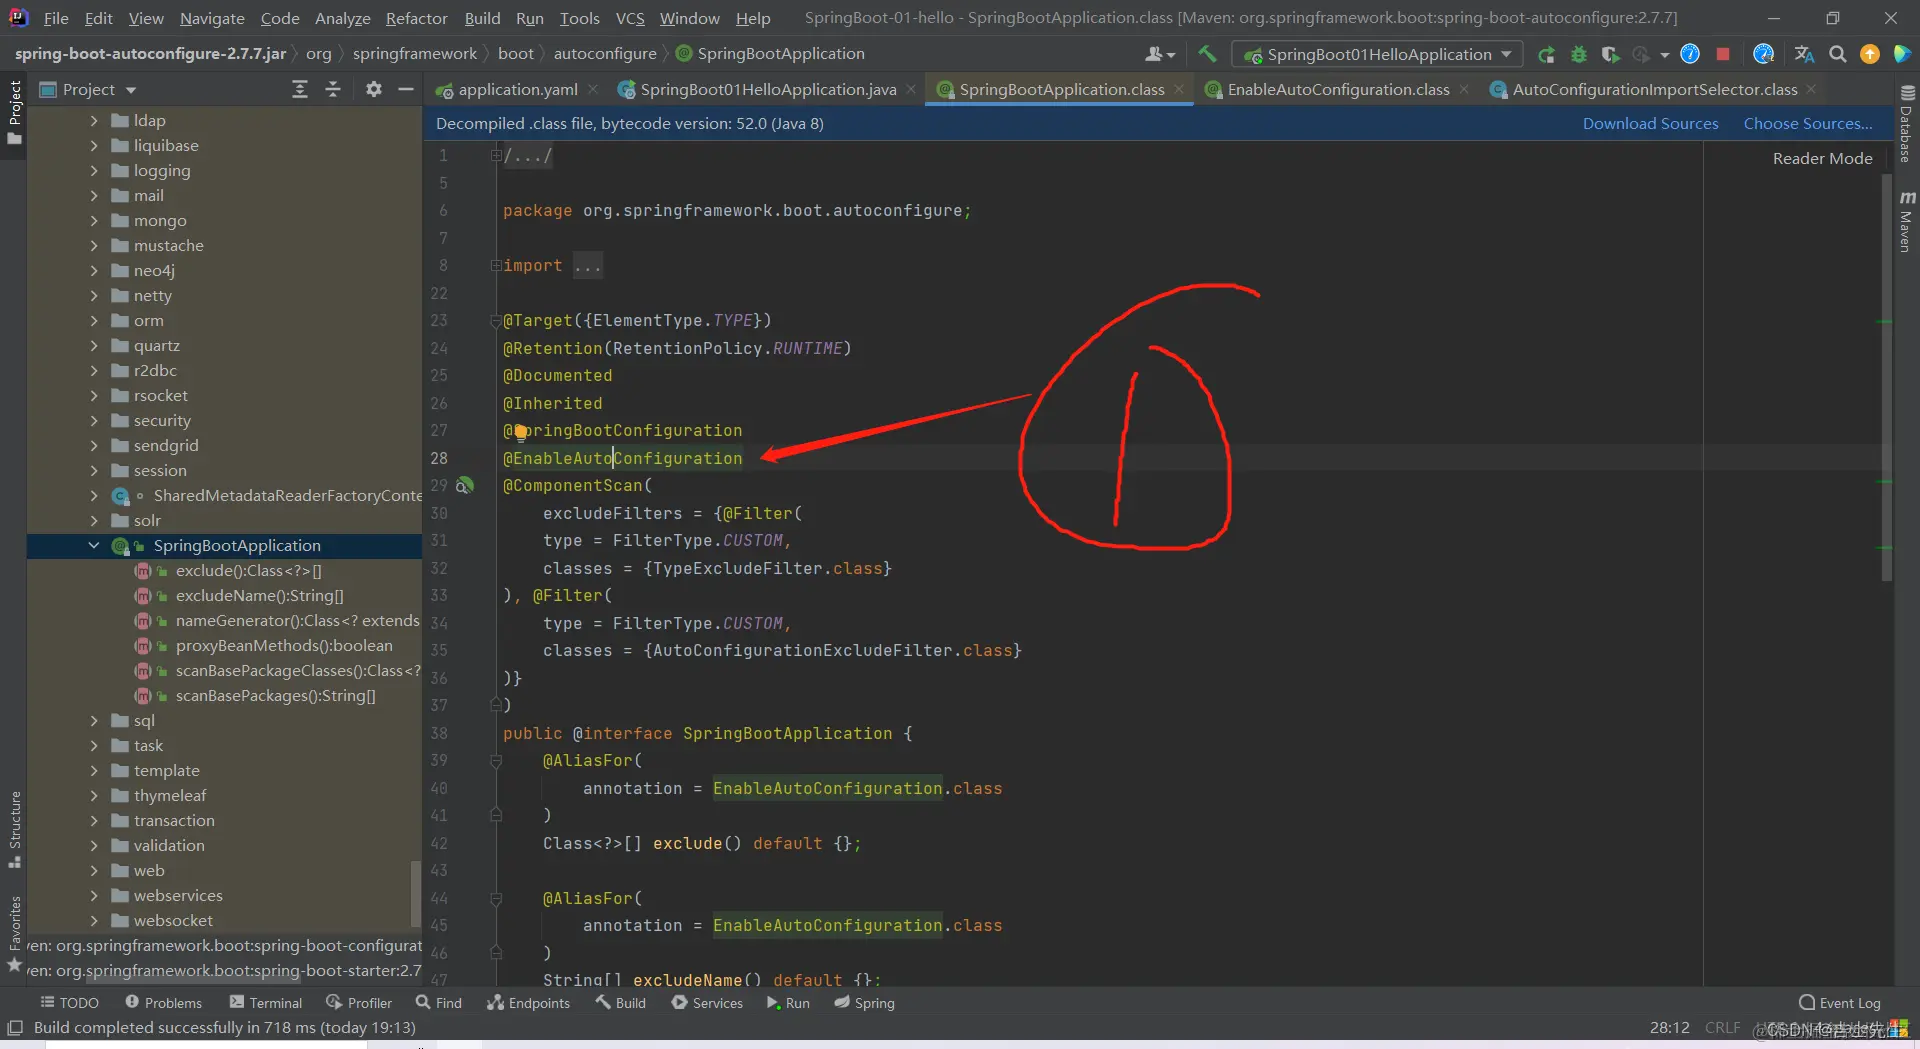Click the red Stop button
This screenshot has height=1049, width=1920.
(1723, 54)
